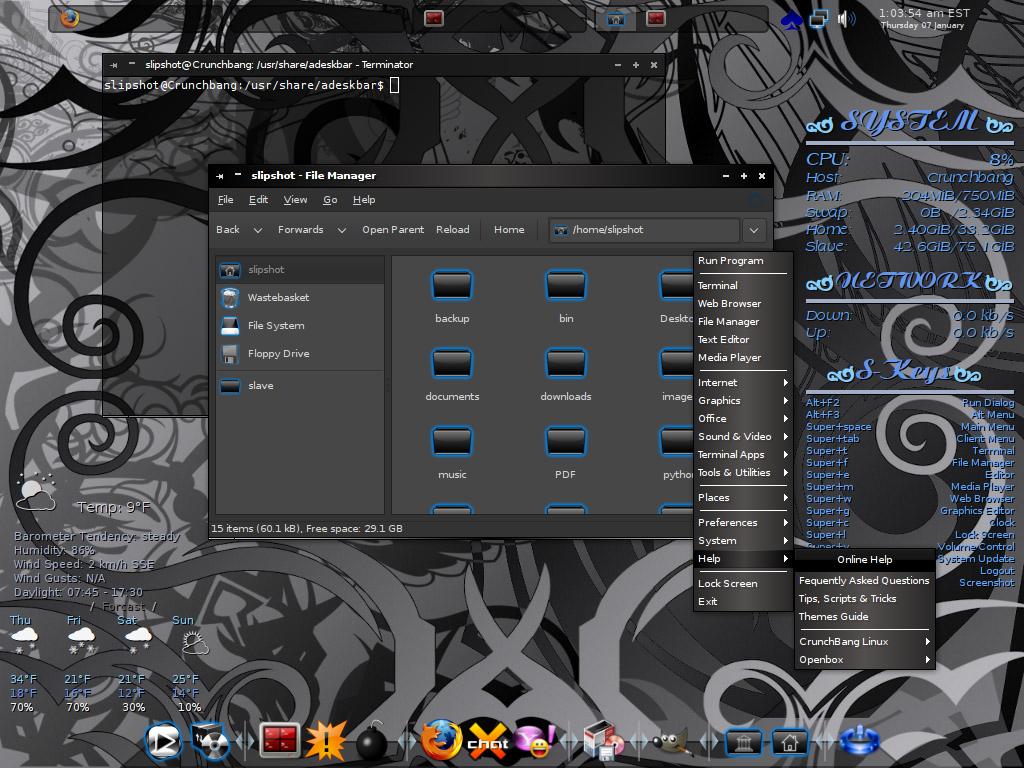Image resolution: width=1024 pixels, height=768 pixels.
Task: Open Fequently Asked Questions help link
Action: 865,581
